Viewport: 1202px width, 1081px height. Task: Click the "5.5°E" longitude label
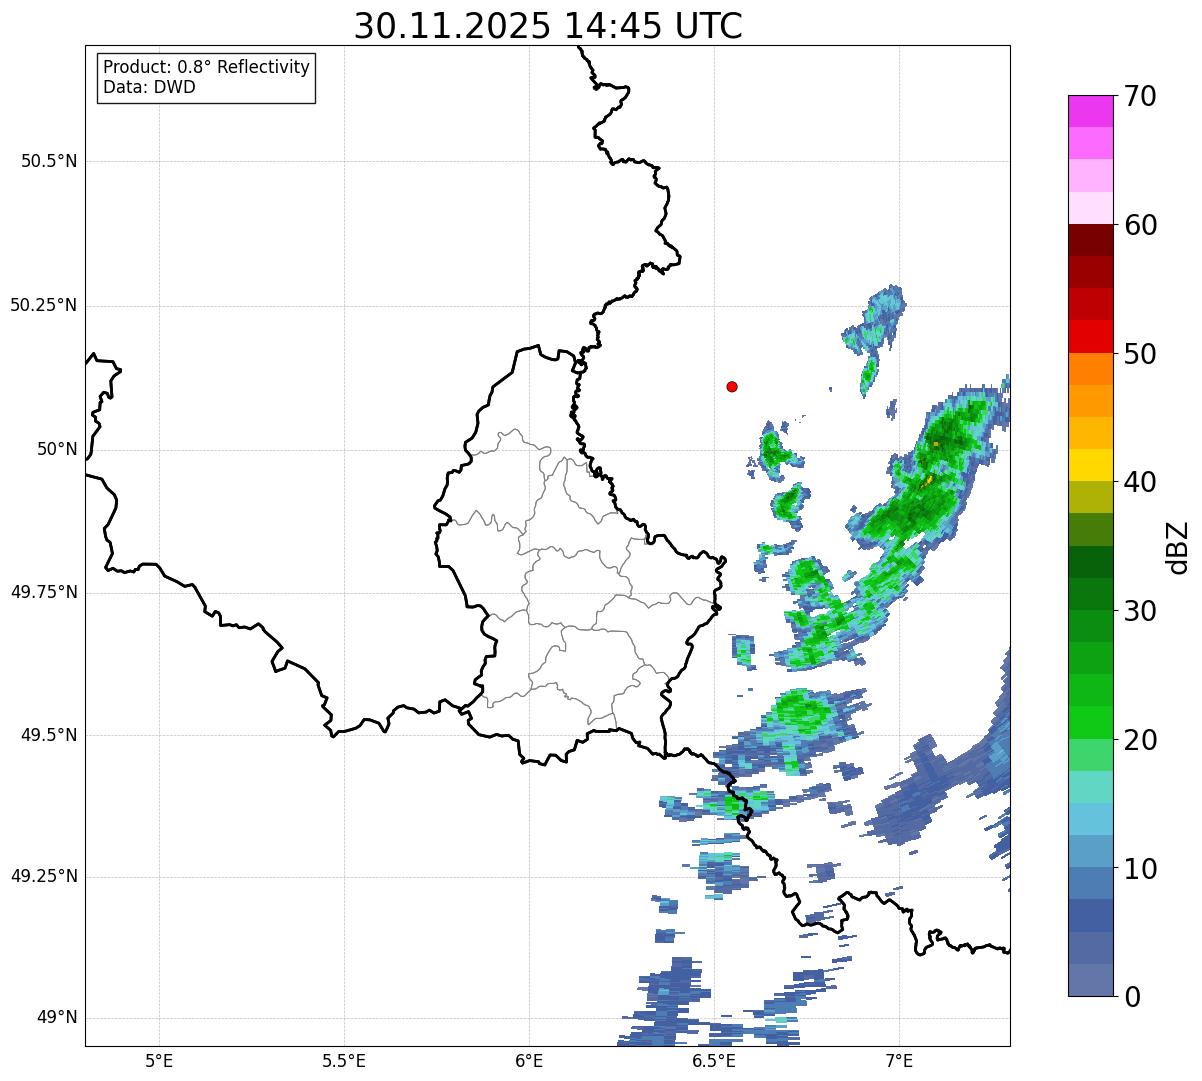coord(344,1060)
